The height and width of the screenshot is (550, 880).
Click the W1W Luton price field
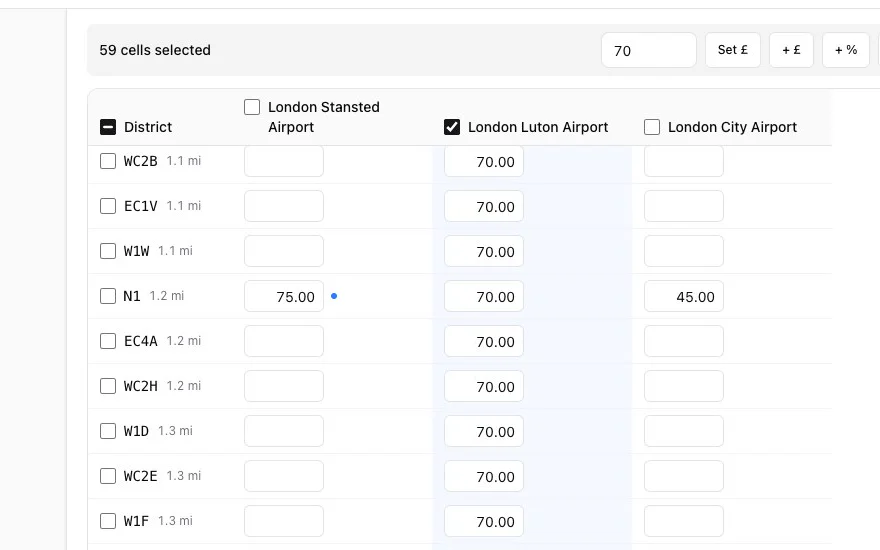(x=484, y=251)
